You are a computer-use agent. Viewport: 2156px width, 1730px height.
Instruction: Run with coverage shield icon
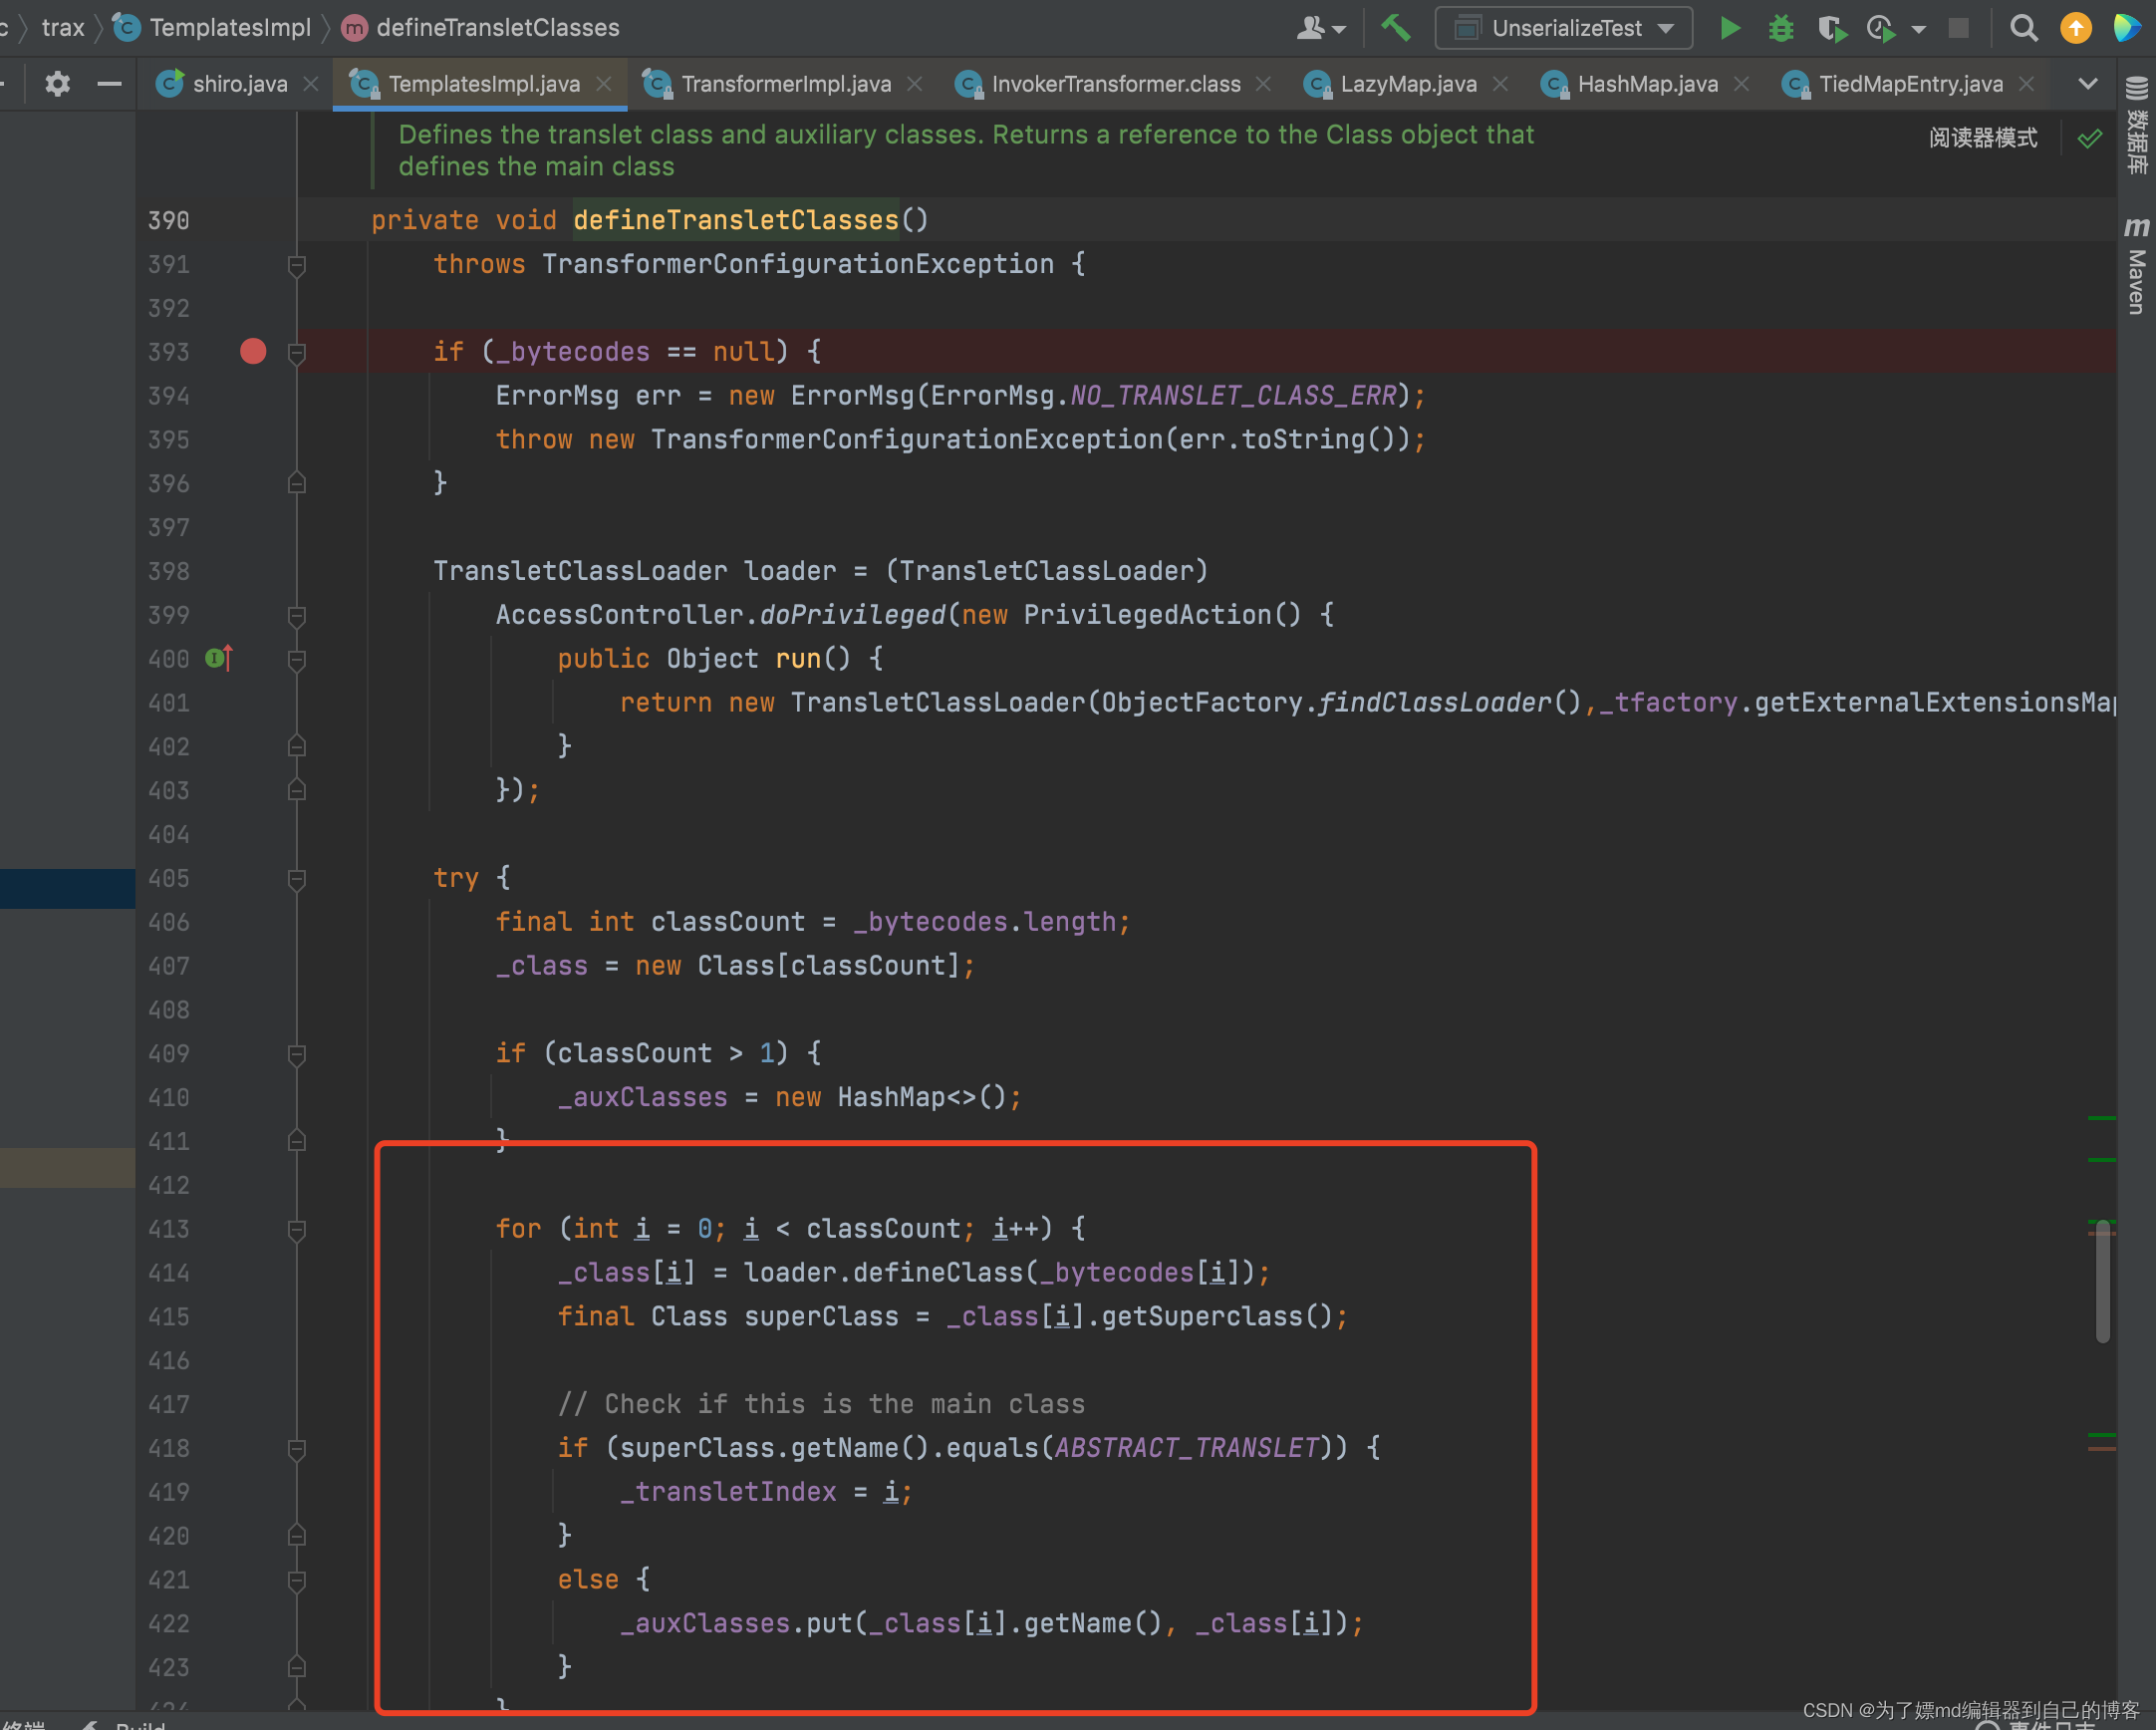pos(1831,28)
